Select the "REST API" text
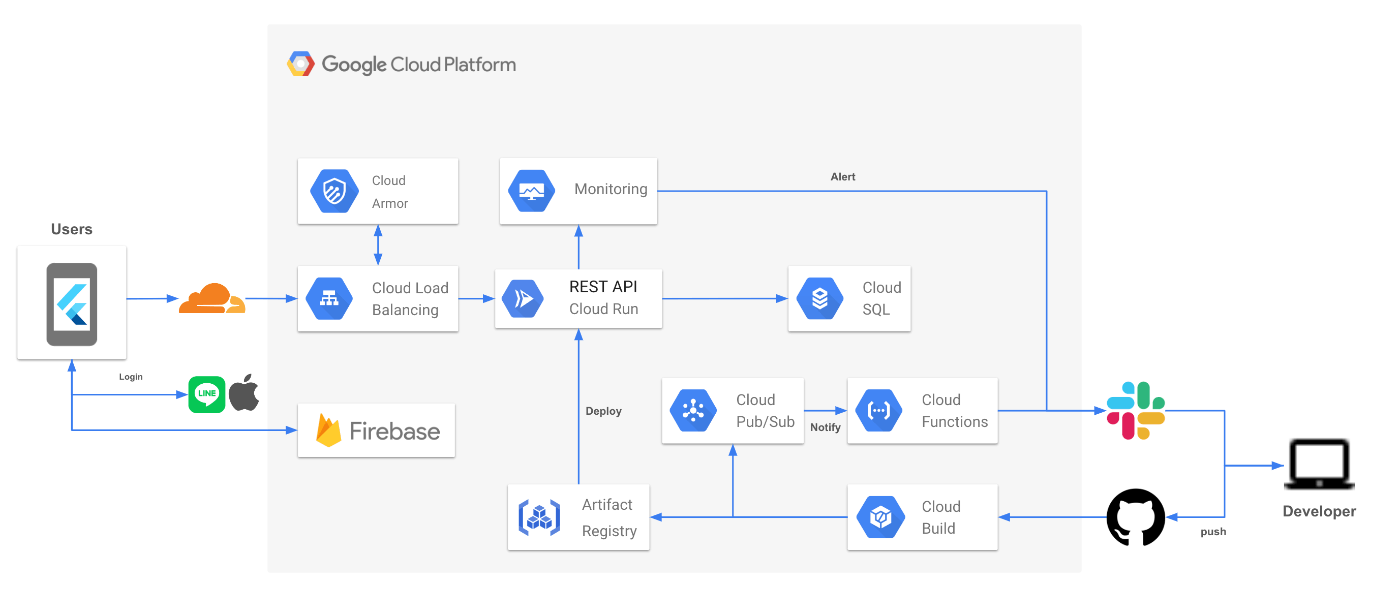The width and height of the screenshot is (1400, 614). click(x=603, y=286)
